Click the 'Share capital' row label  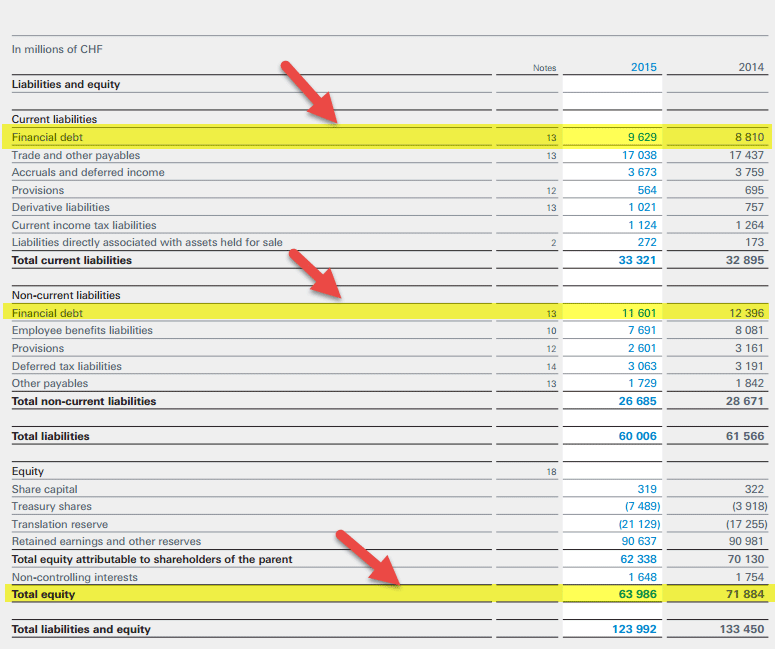[x=44, y=489]
